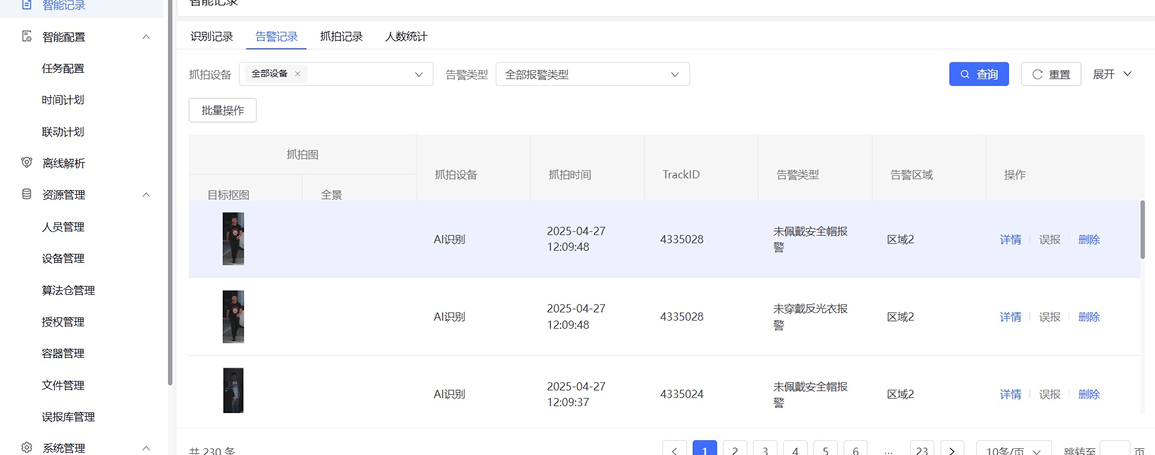Image resolution: width=1155 pixels, height=455 pixels.
Task: Click the 系统管理 gear icon
Action: coord(27,448)
